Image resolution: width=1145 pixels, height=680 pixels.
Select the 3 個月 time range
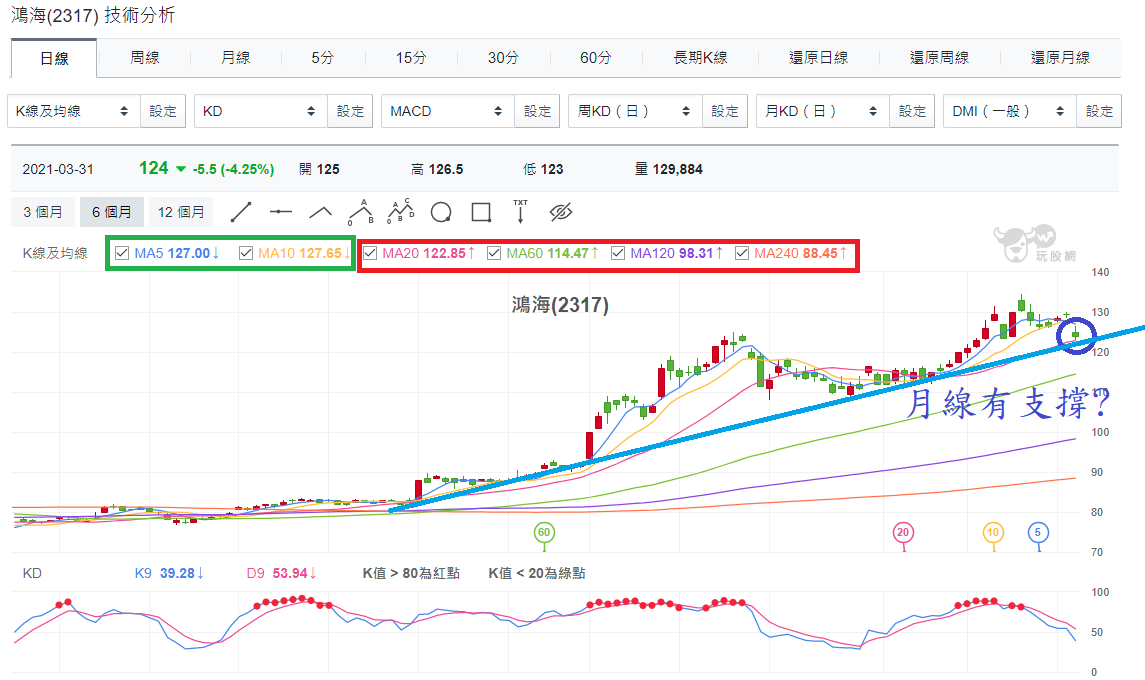42,212
